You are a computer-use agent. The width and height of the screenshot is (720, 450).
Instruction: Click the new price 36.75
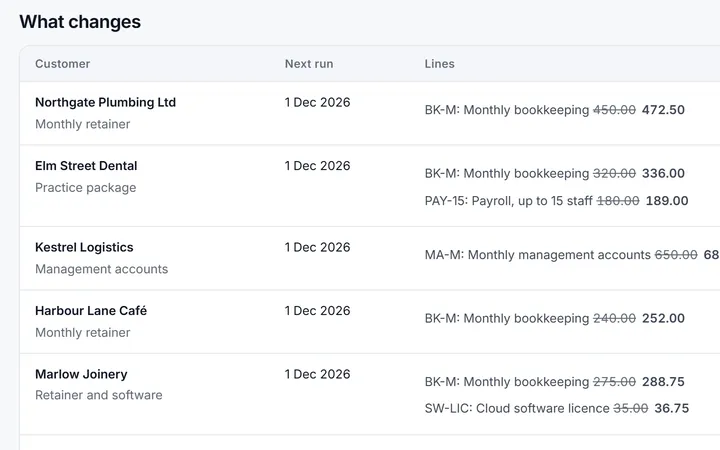672,408
